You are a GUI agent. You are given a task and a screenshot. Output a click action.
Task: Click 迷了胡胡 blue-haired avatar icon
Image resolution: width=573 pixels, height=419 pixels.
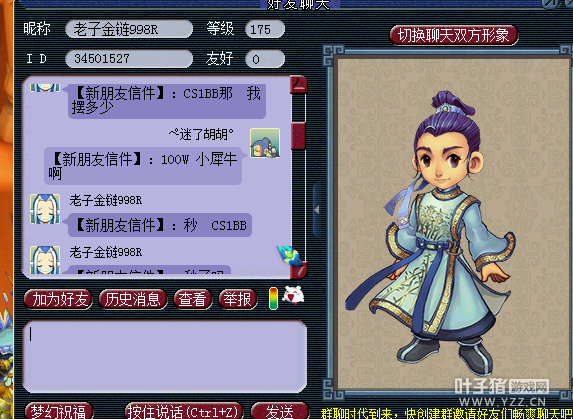tap(265, 143)
